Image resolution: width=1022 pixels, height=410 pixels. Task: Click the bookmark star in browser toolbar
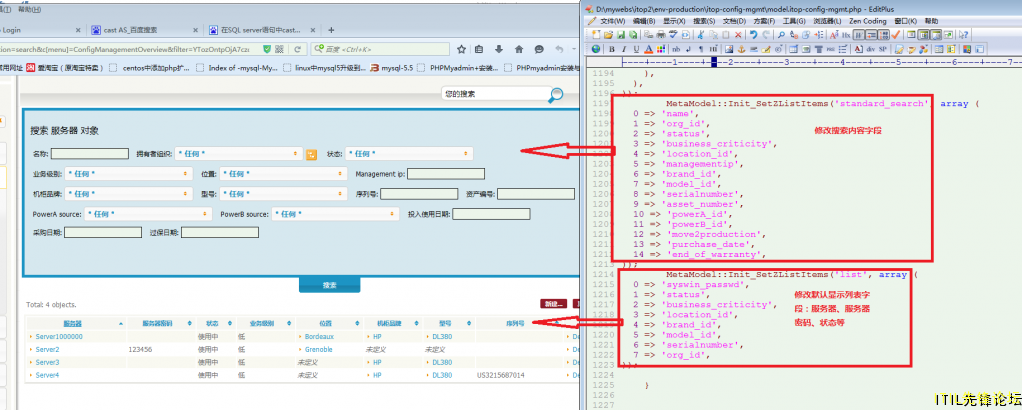461,49
